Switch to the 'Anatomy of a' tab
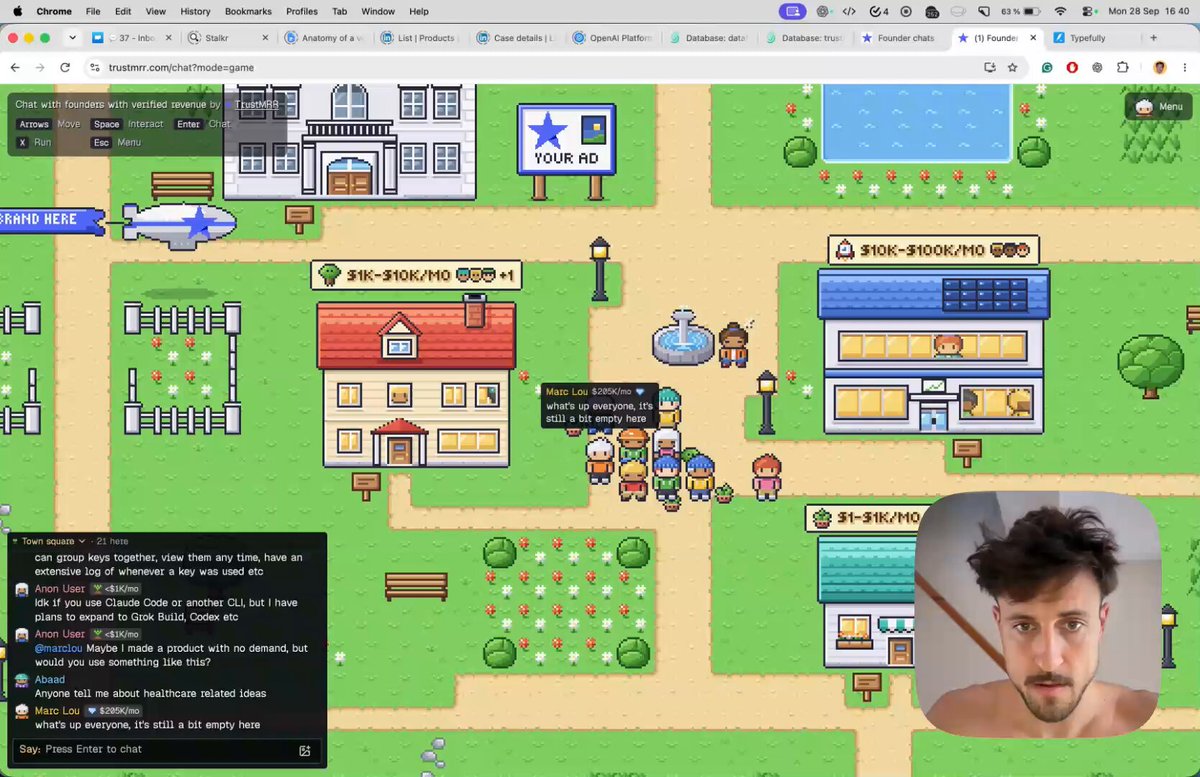 tap(325, 38)
